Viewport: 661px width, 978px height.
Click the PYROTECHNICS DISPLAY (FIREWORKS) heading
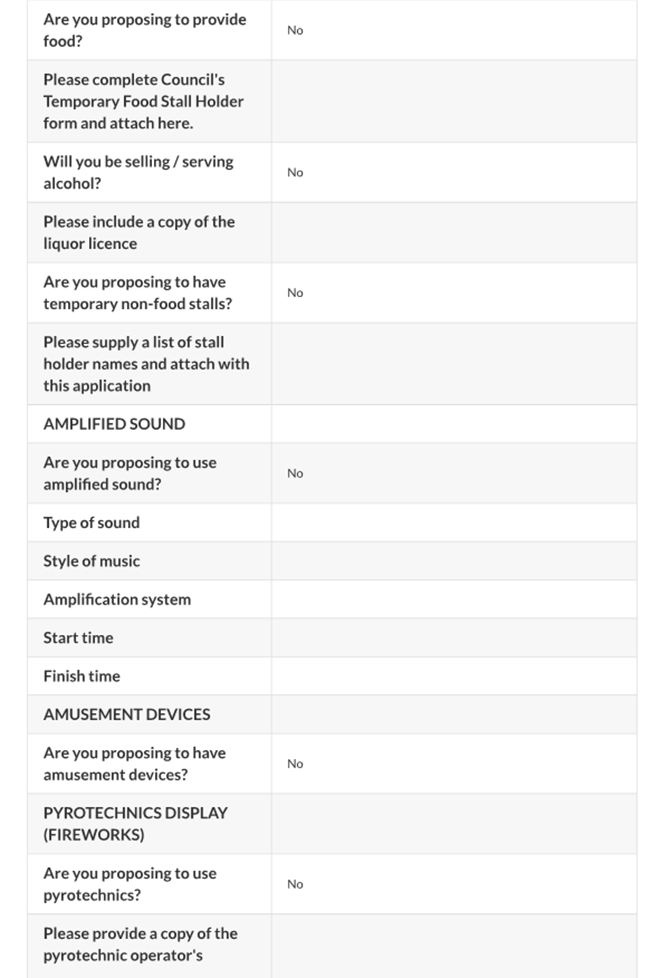135,823
